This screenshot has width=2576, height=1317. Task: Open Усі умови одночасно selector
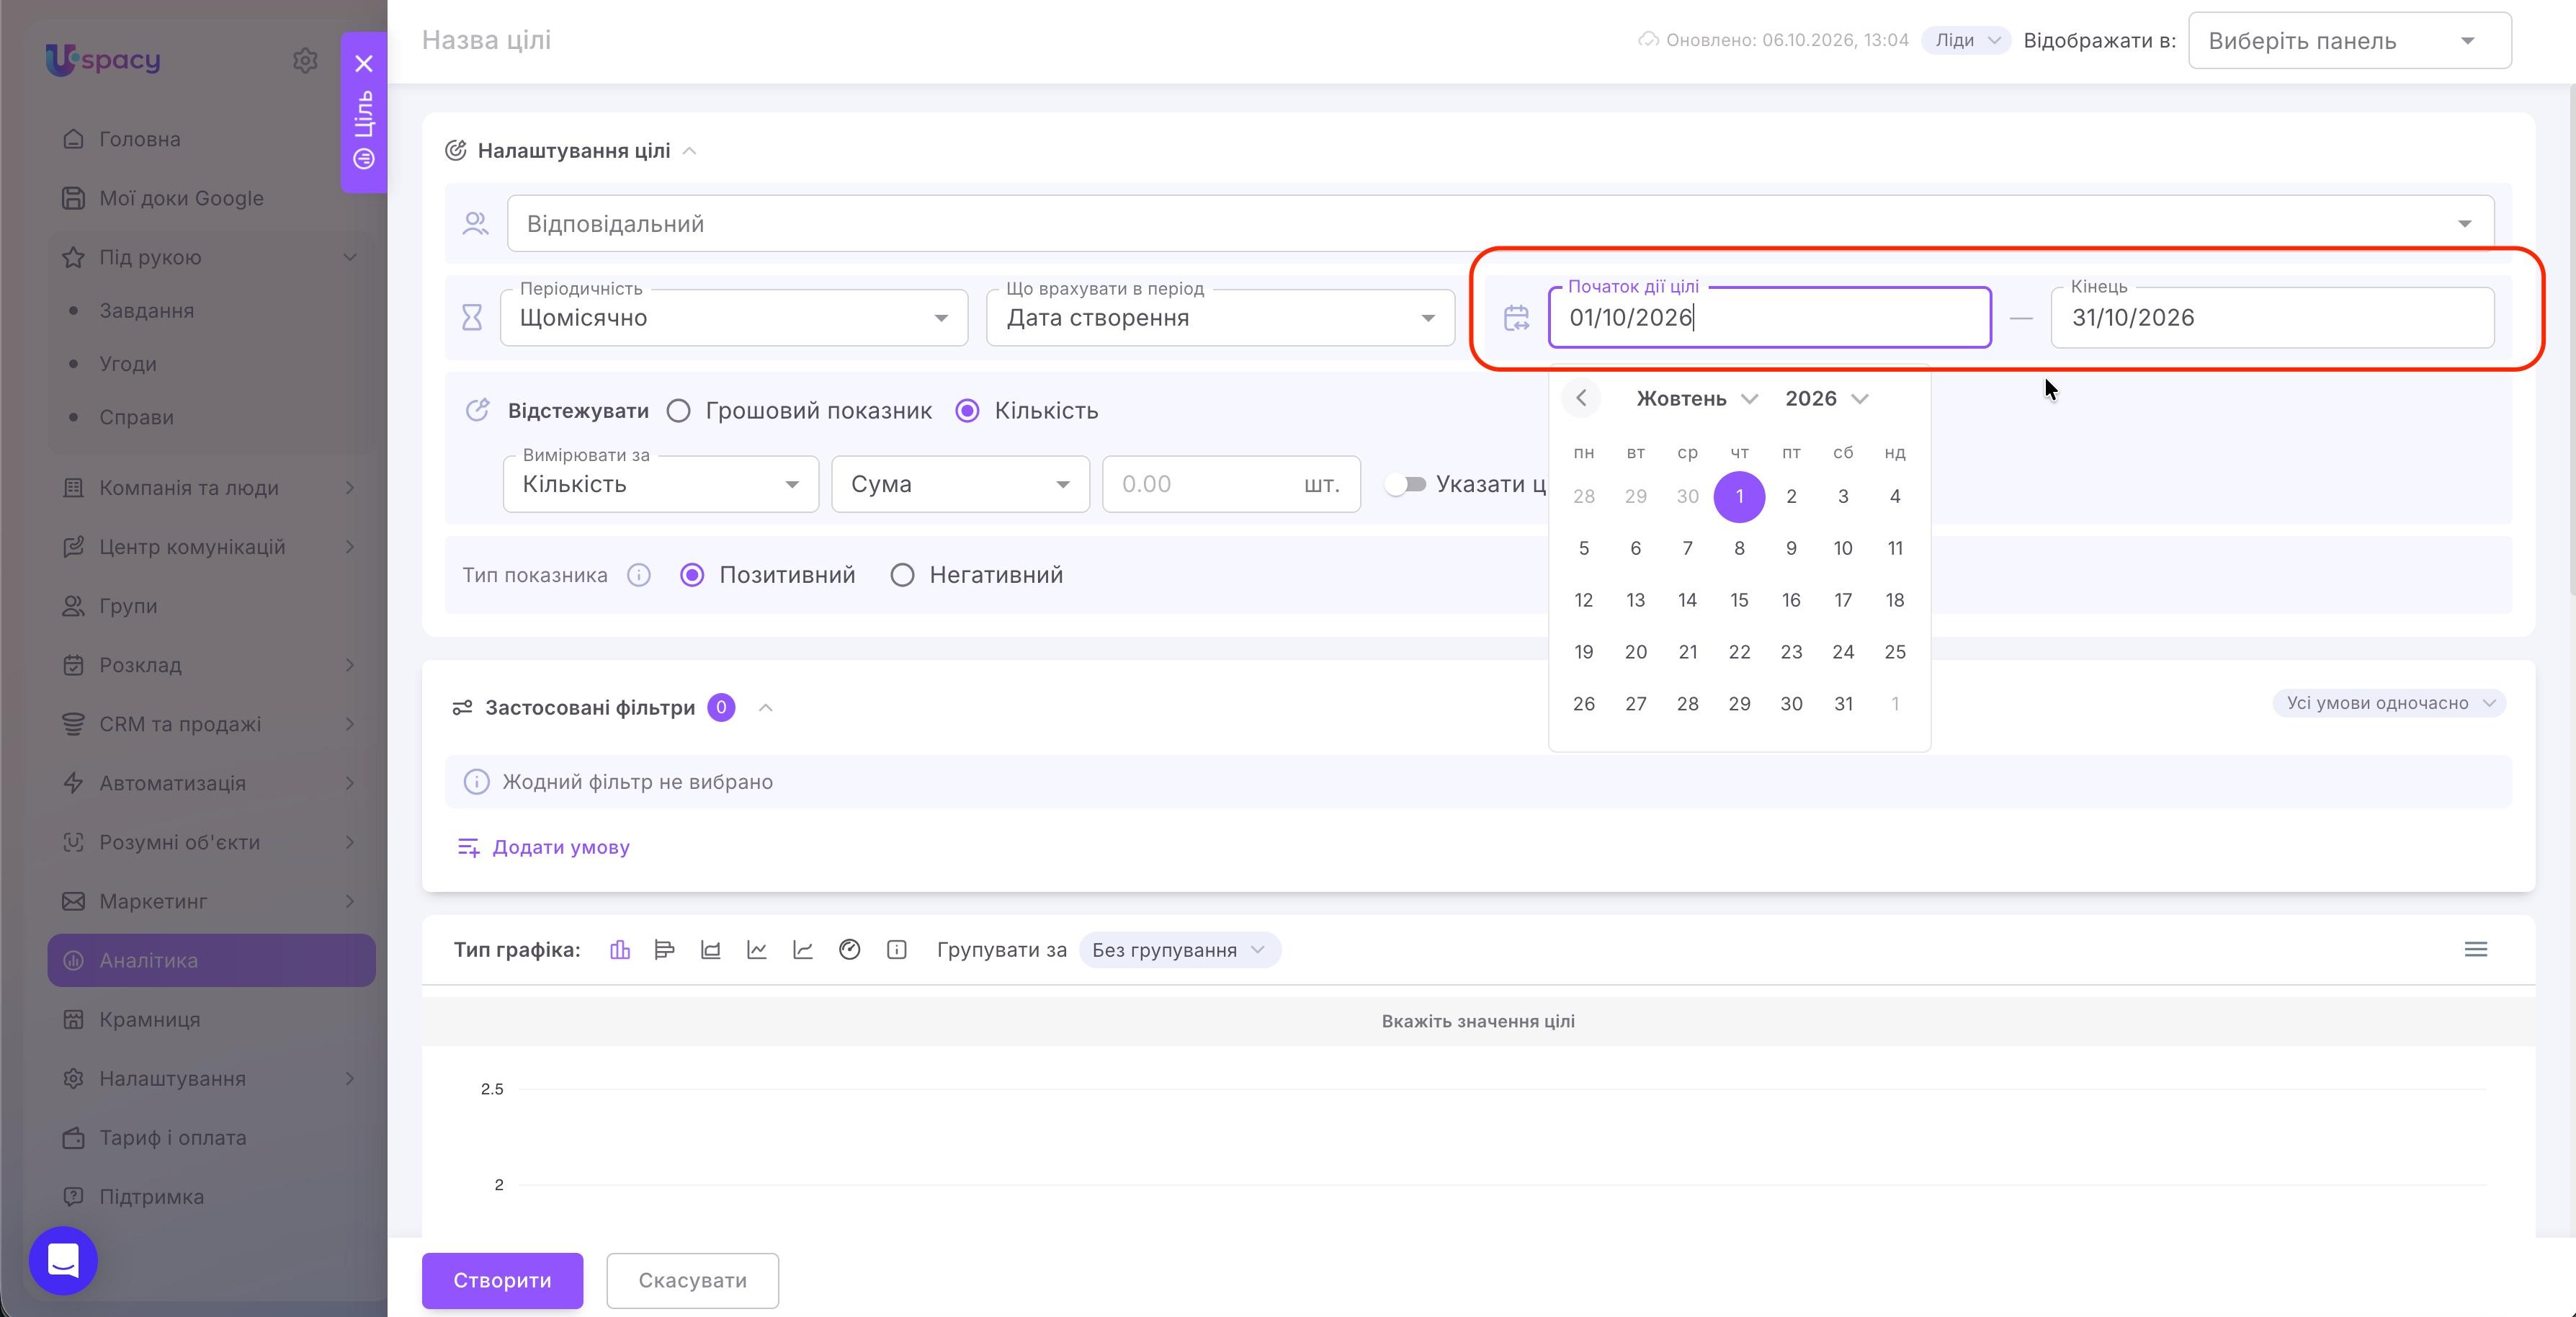coord(2390,703)
